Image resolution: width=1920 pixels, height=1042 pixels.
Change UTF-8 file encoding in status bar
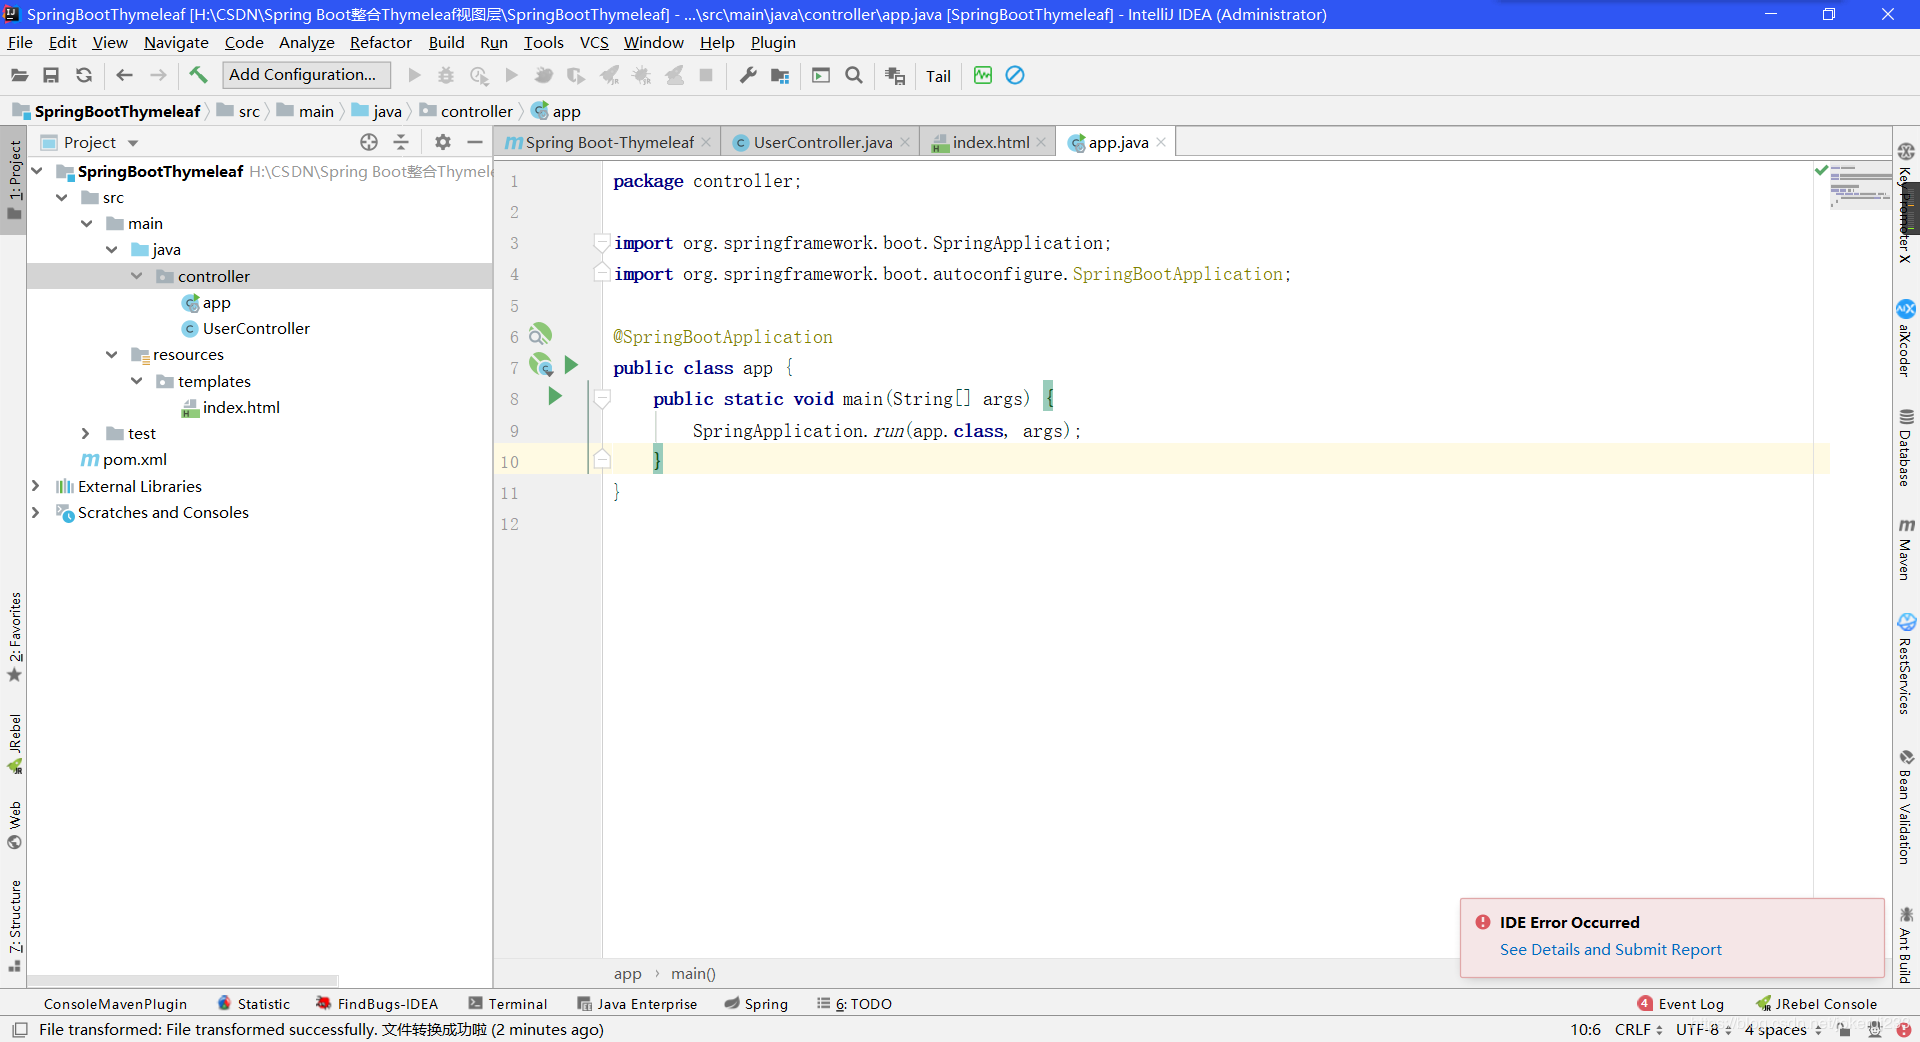pos(1704,1029)
